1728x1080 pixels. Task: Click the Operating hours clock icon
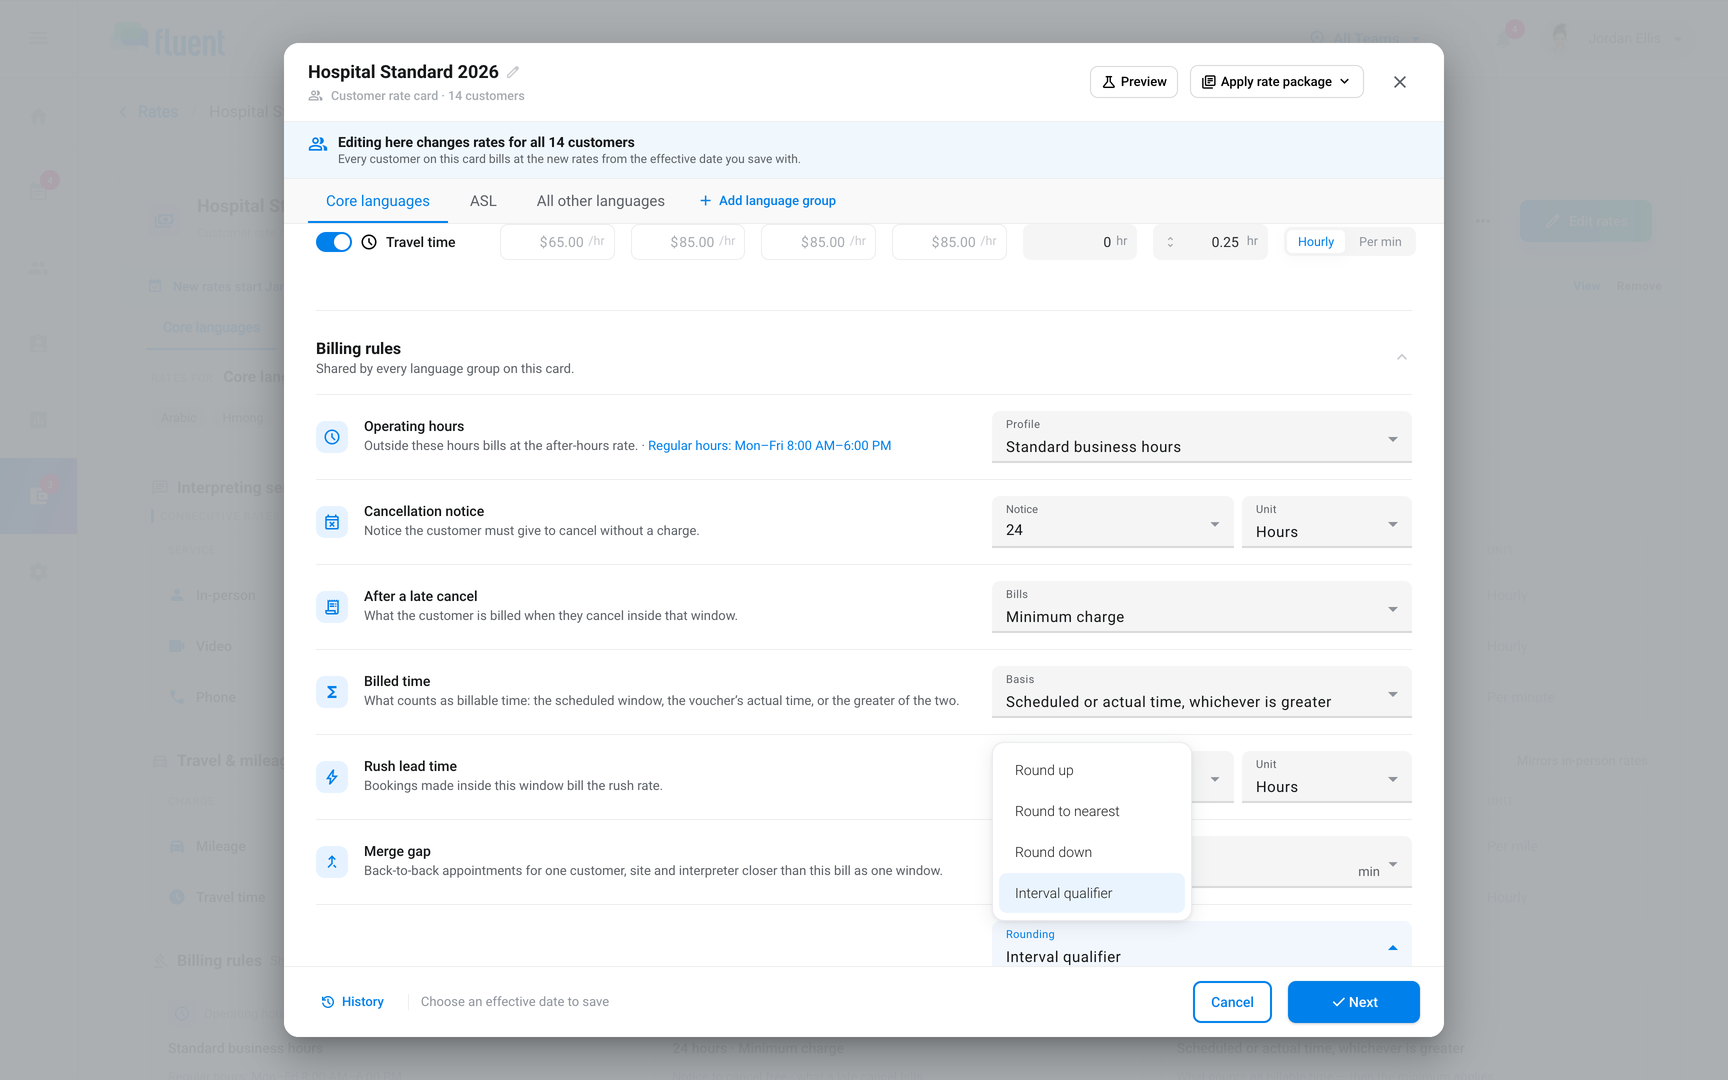332,437
